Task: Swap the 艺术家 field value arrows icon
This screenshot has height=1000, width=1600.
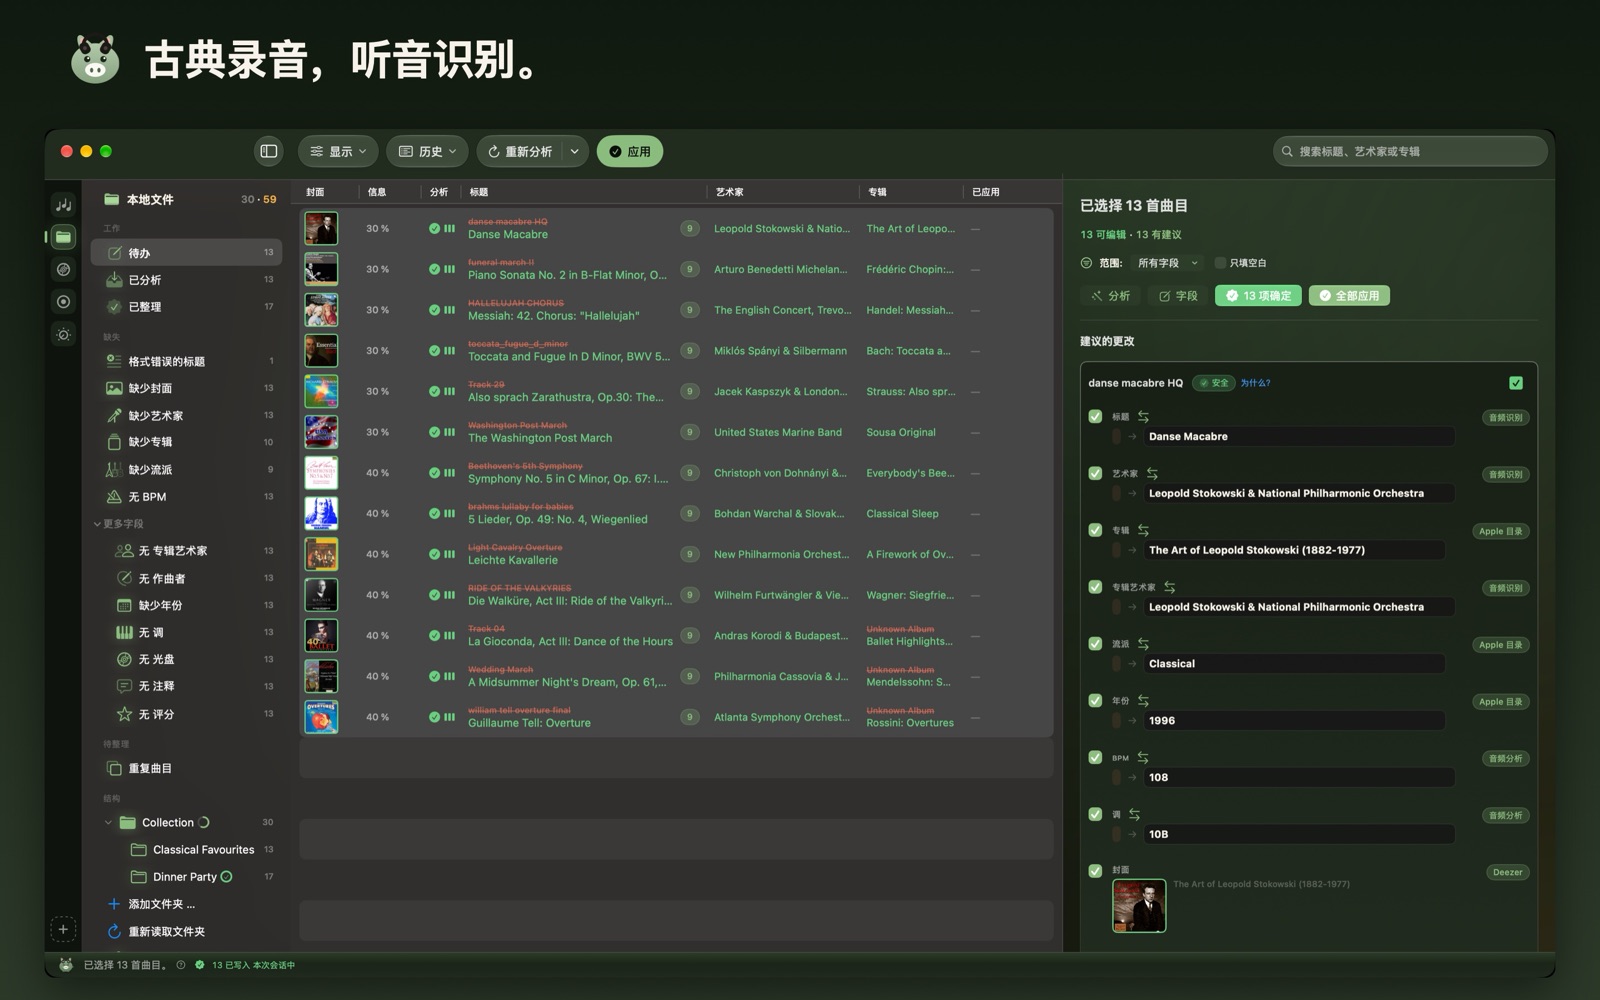Action: [1152, 473]
